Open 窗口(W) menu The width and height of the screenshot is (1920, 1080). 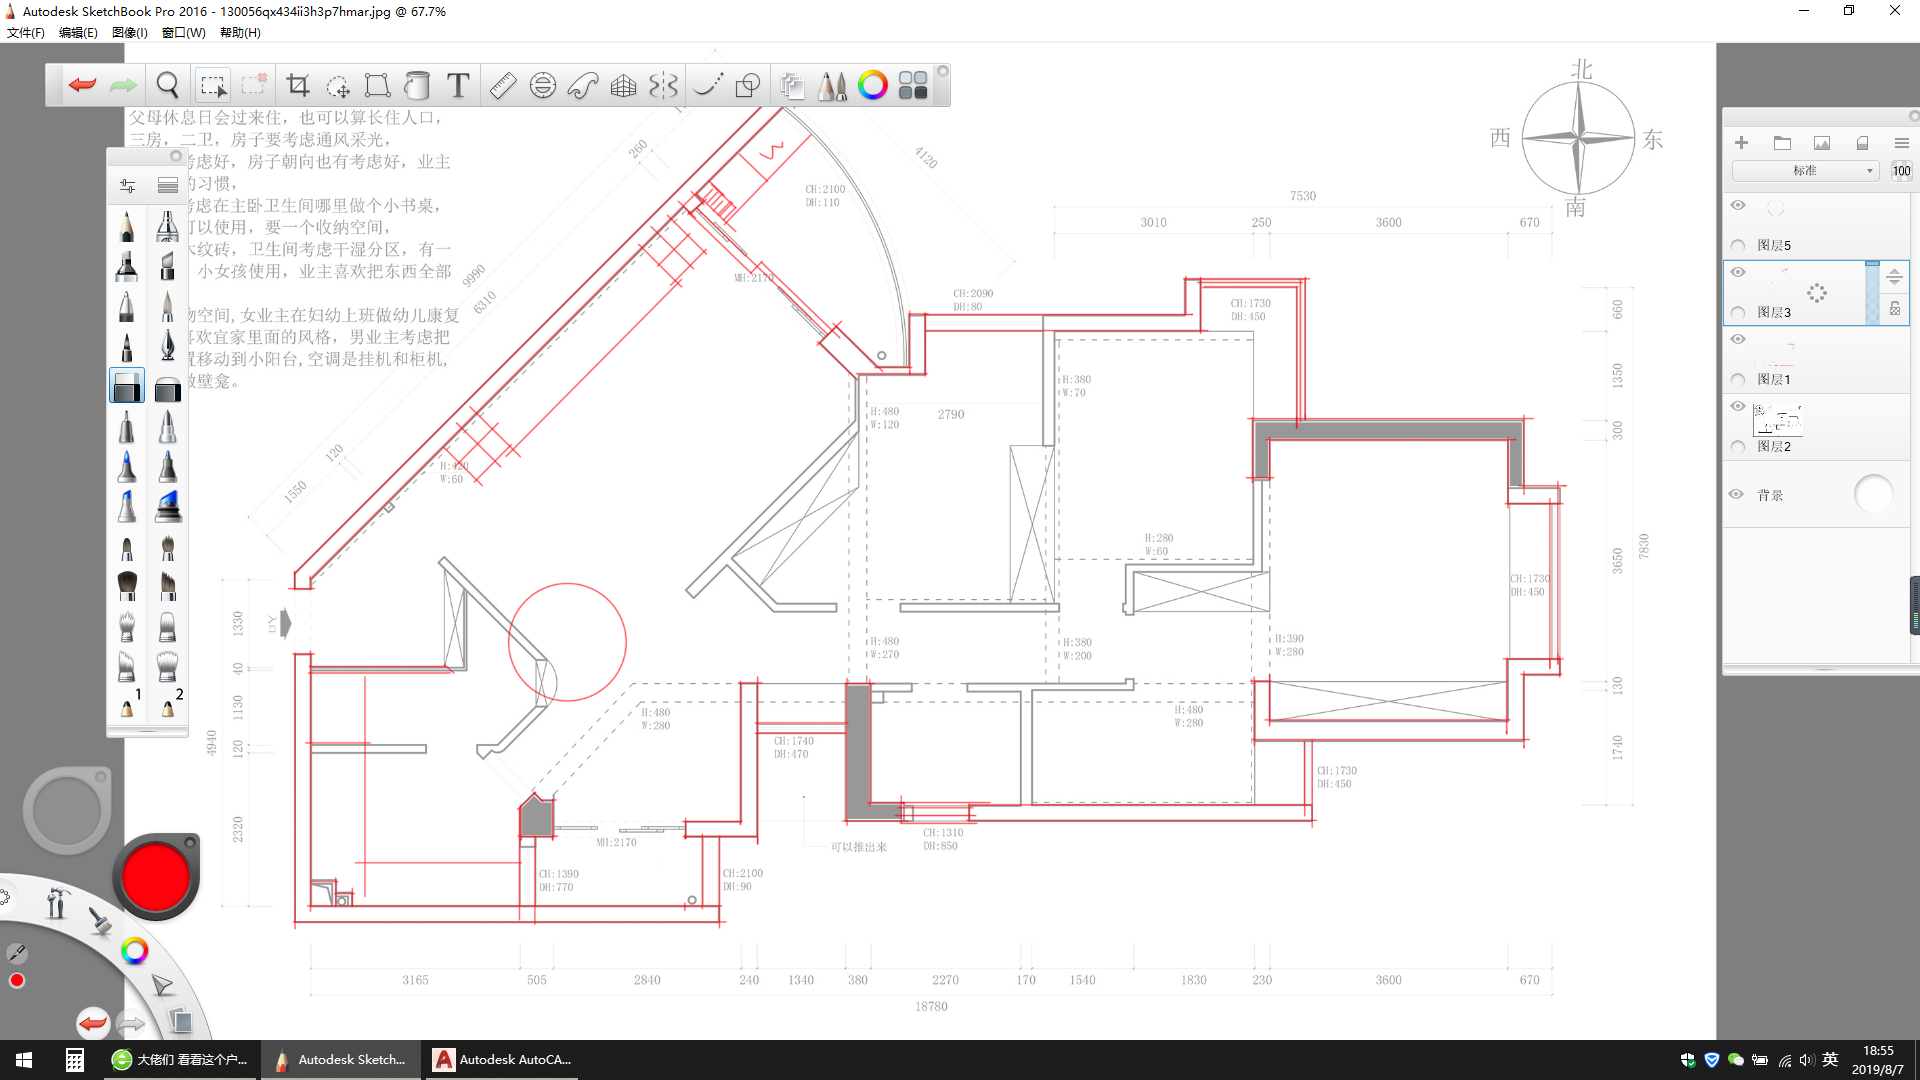184,33
